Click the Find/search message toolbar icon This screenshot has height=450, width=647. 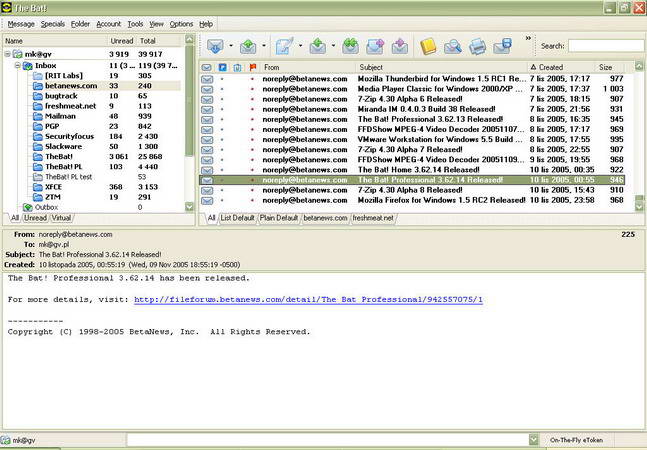pyautogui.click(x=453, y=46)
